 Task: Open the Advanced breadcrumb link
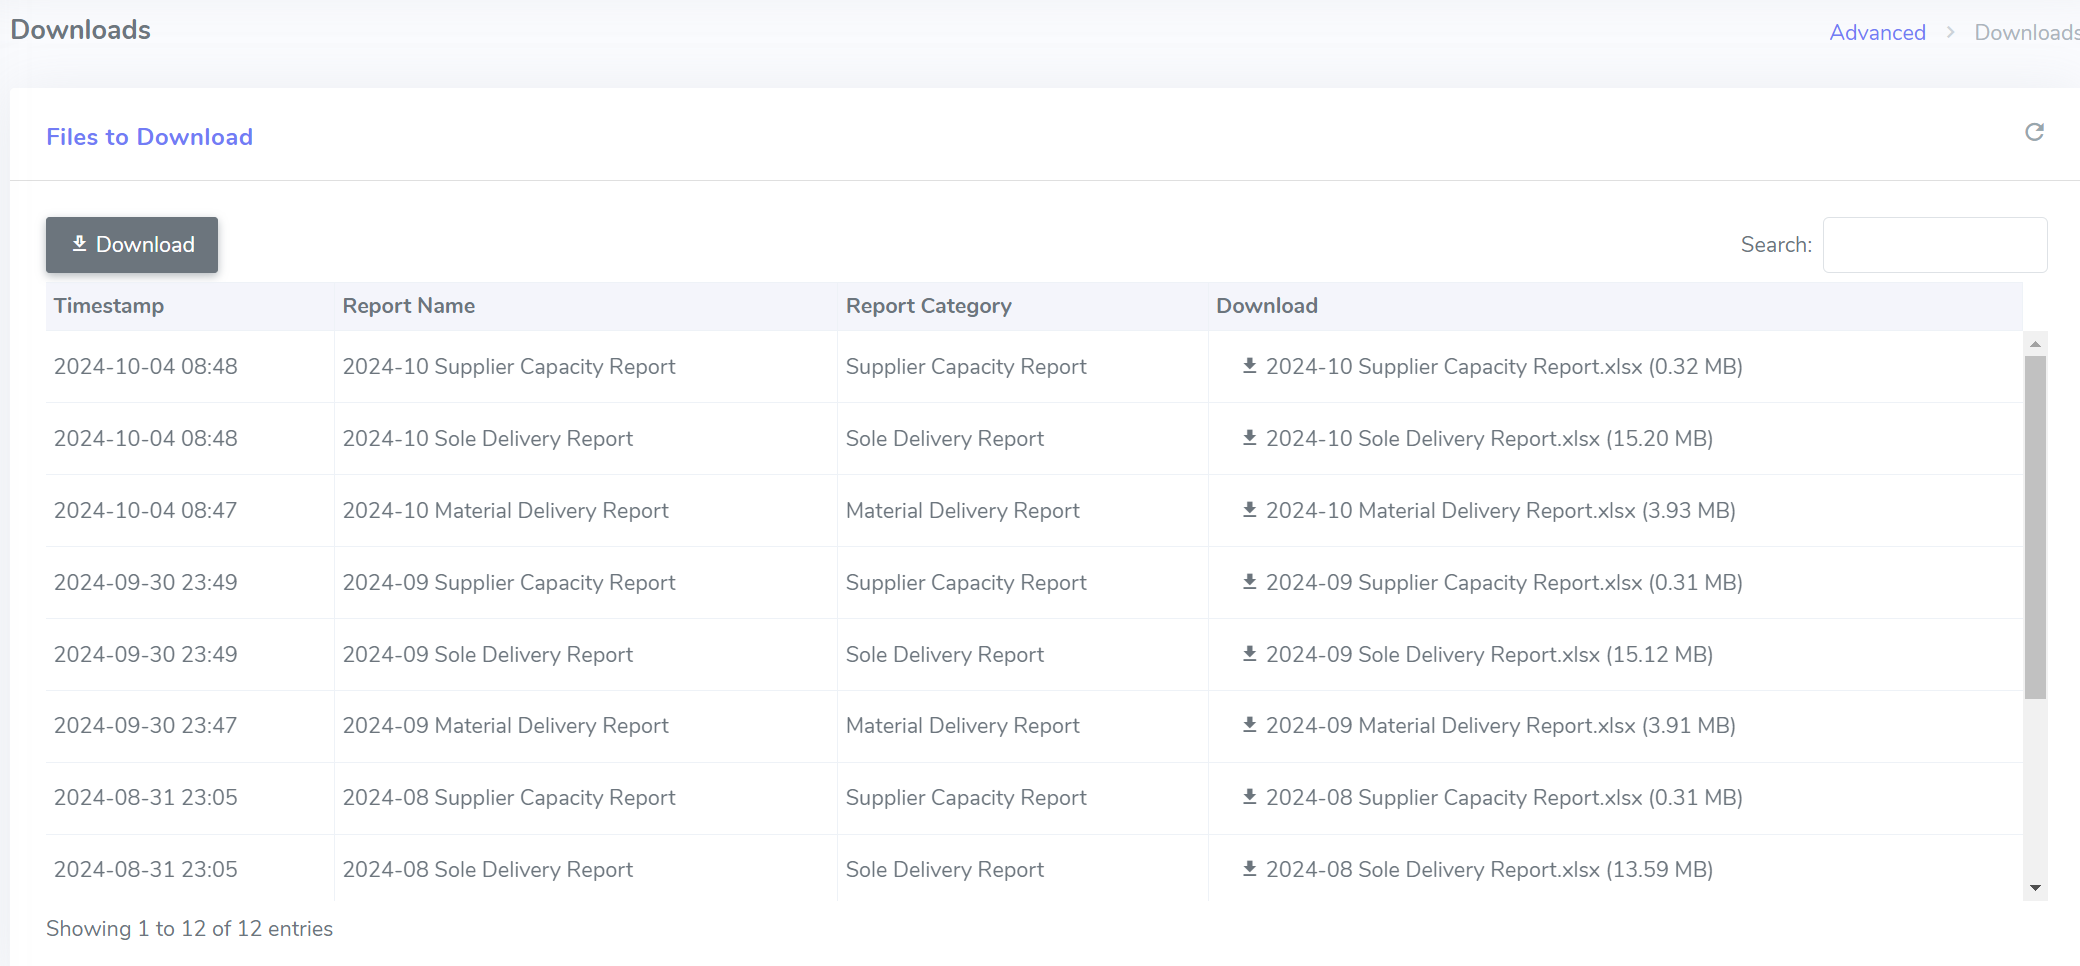pos(1877,32)
